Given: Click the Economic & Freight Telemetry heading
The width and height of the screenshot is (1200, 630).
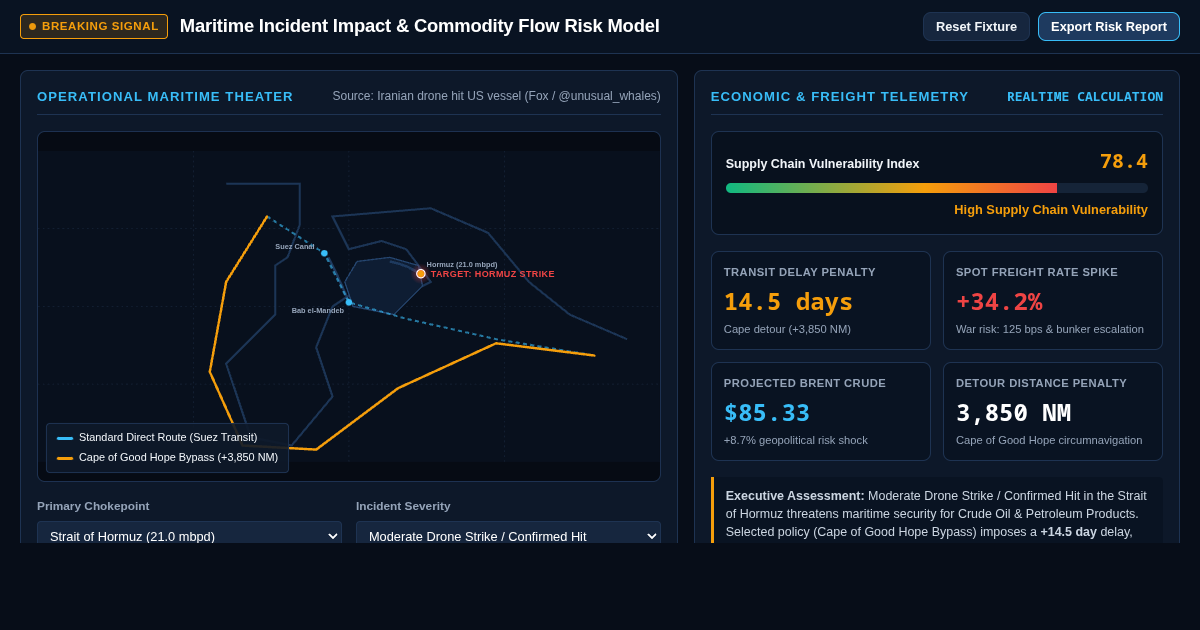Looking at the screenshot, I should (840, 97).
